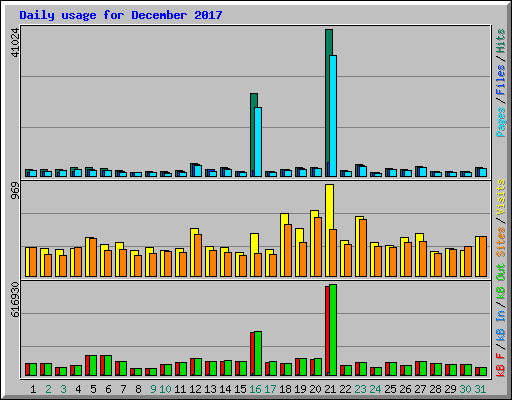Viewport: 512px width, 400px height.
Task: Click the day 5 axis label
Action: [93, 389]
